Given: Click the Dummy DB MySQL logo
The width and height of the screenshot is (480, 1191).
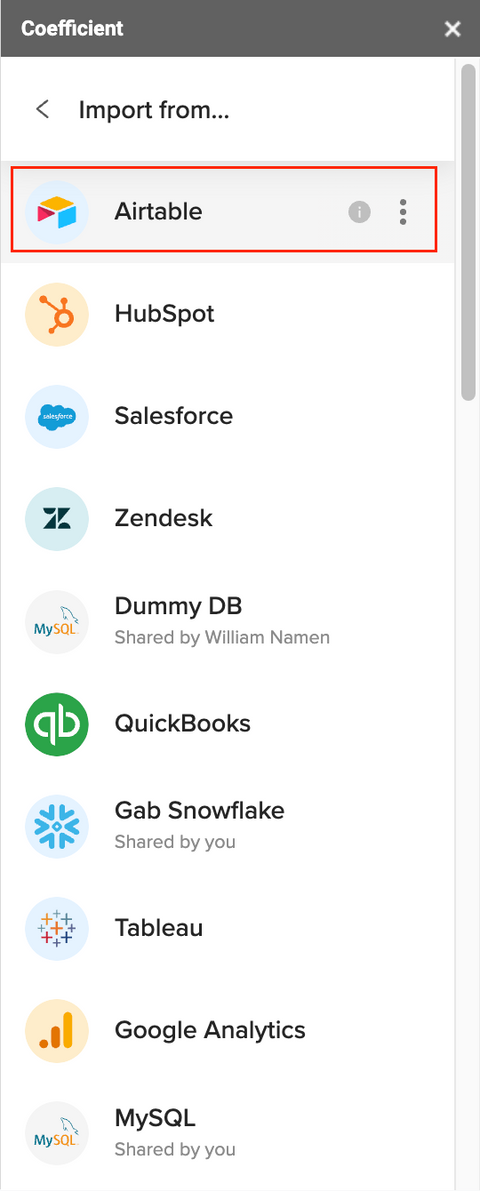Looking at the screenshot, I should (x=57, y=621).
